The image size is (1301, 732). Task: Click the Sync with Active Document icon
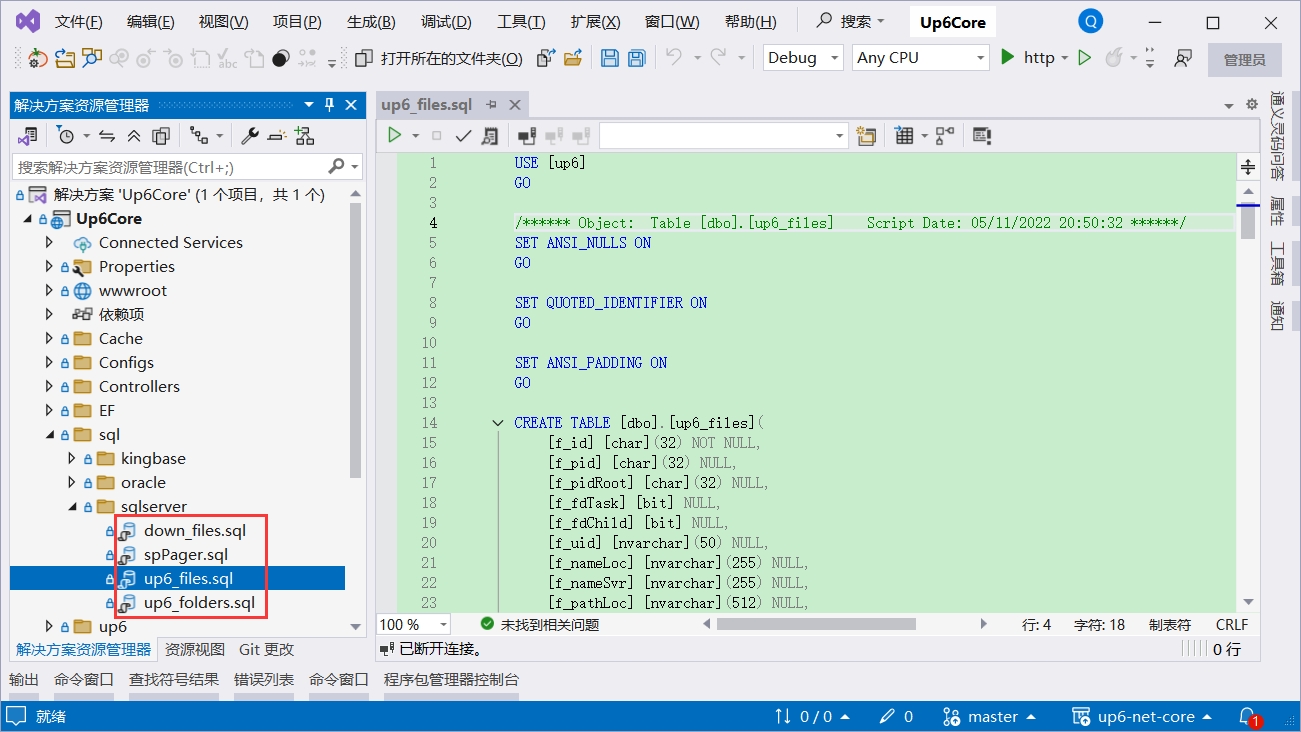[x=107, y=135]
